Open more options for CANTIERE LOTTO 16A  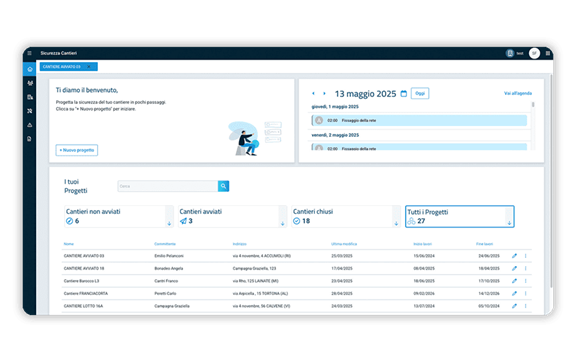pos(526,306)
